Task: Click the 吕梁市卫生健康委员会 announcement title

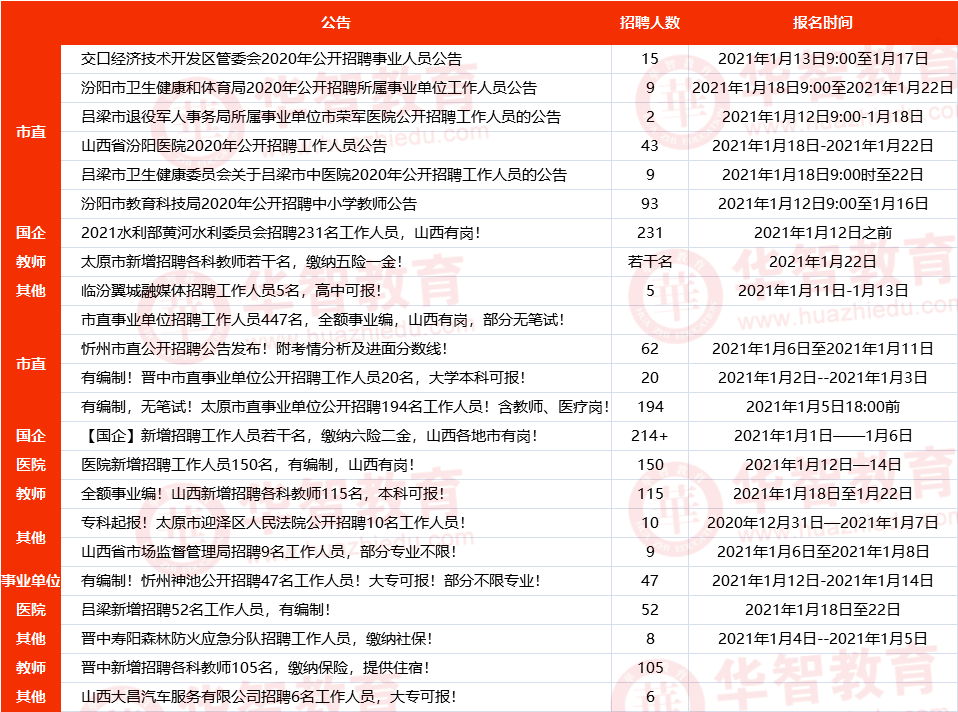Action: tap(324, 175)
